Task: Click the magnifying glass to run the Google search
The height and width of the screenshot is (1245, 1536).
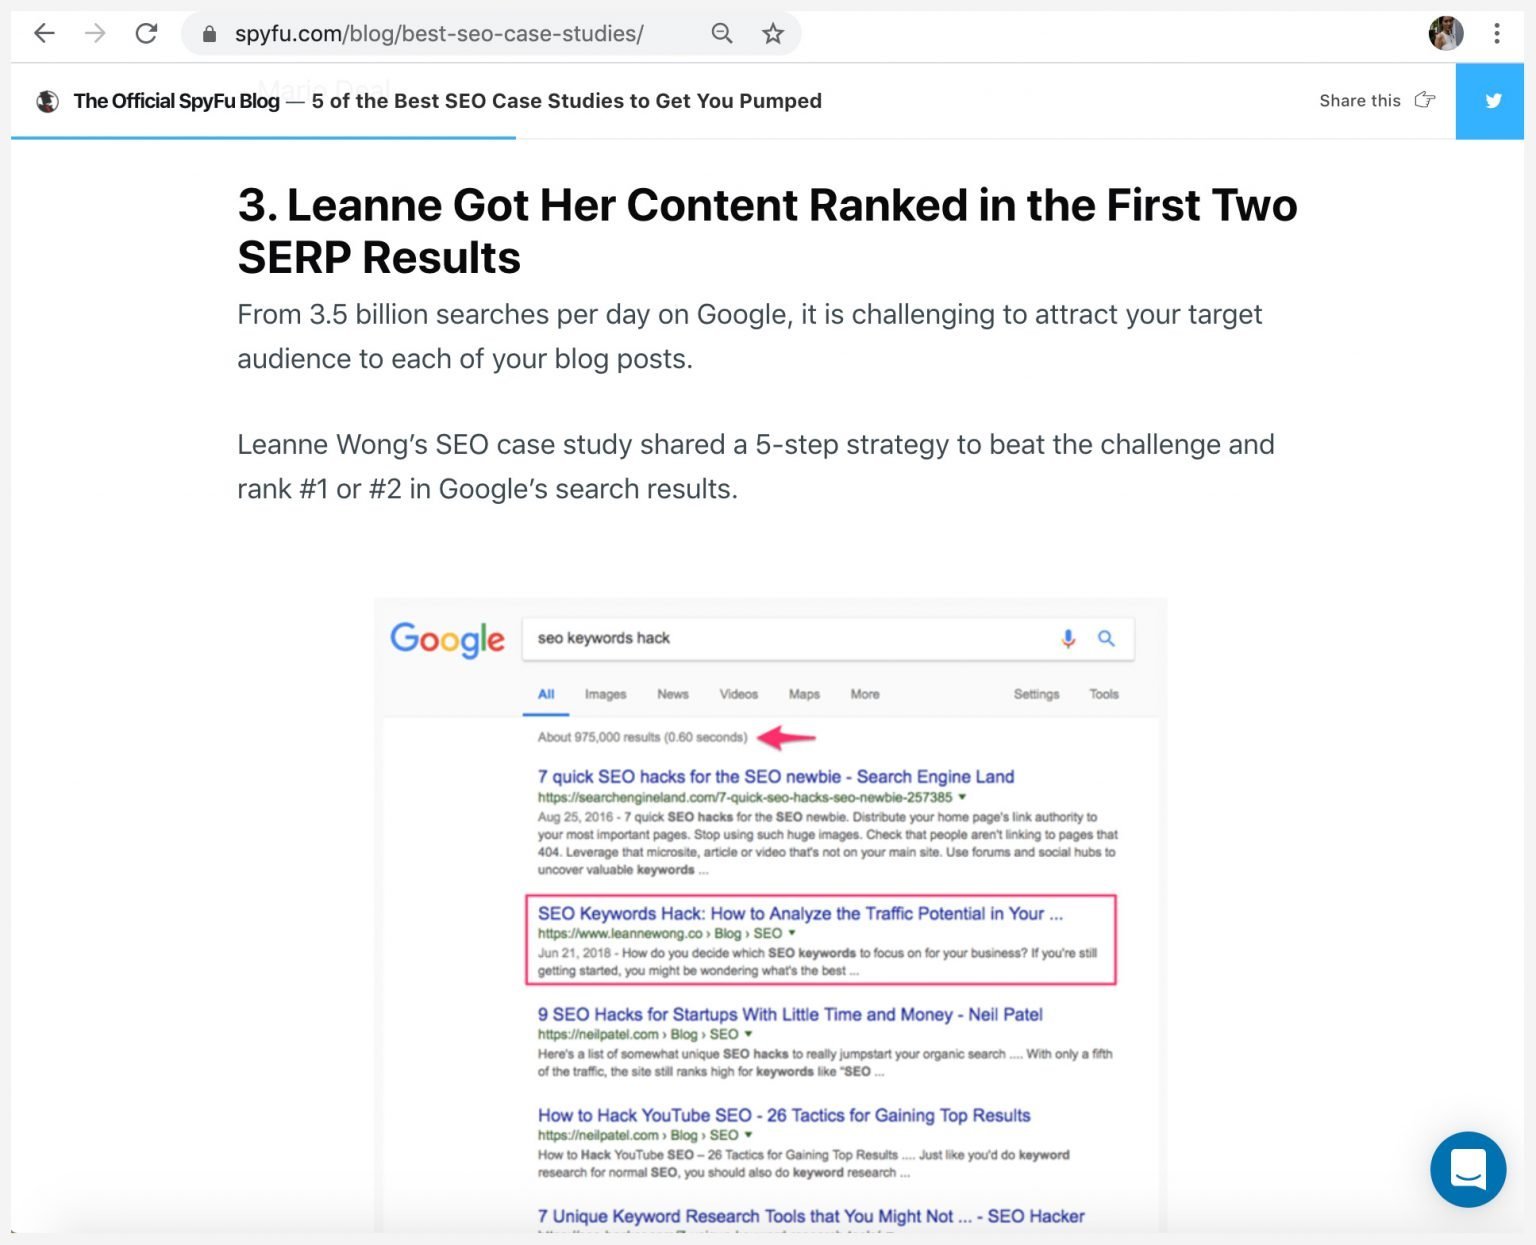Action: point(1106,638)
